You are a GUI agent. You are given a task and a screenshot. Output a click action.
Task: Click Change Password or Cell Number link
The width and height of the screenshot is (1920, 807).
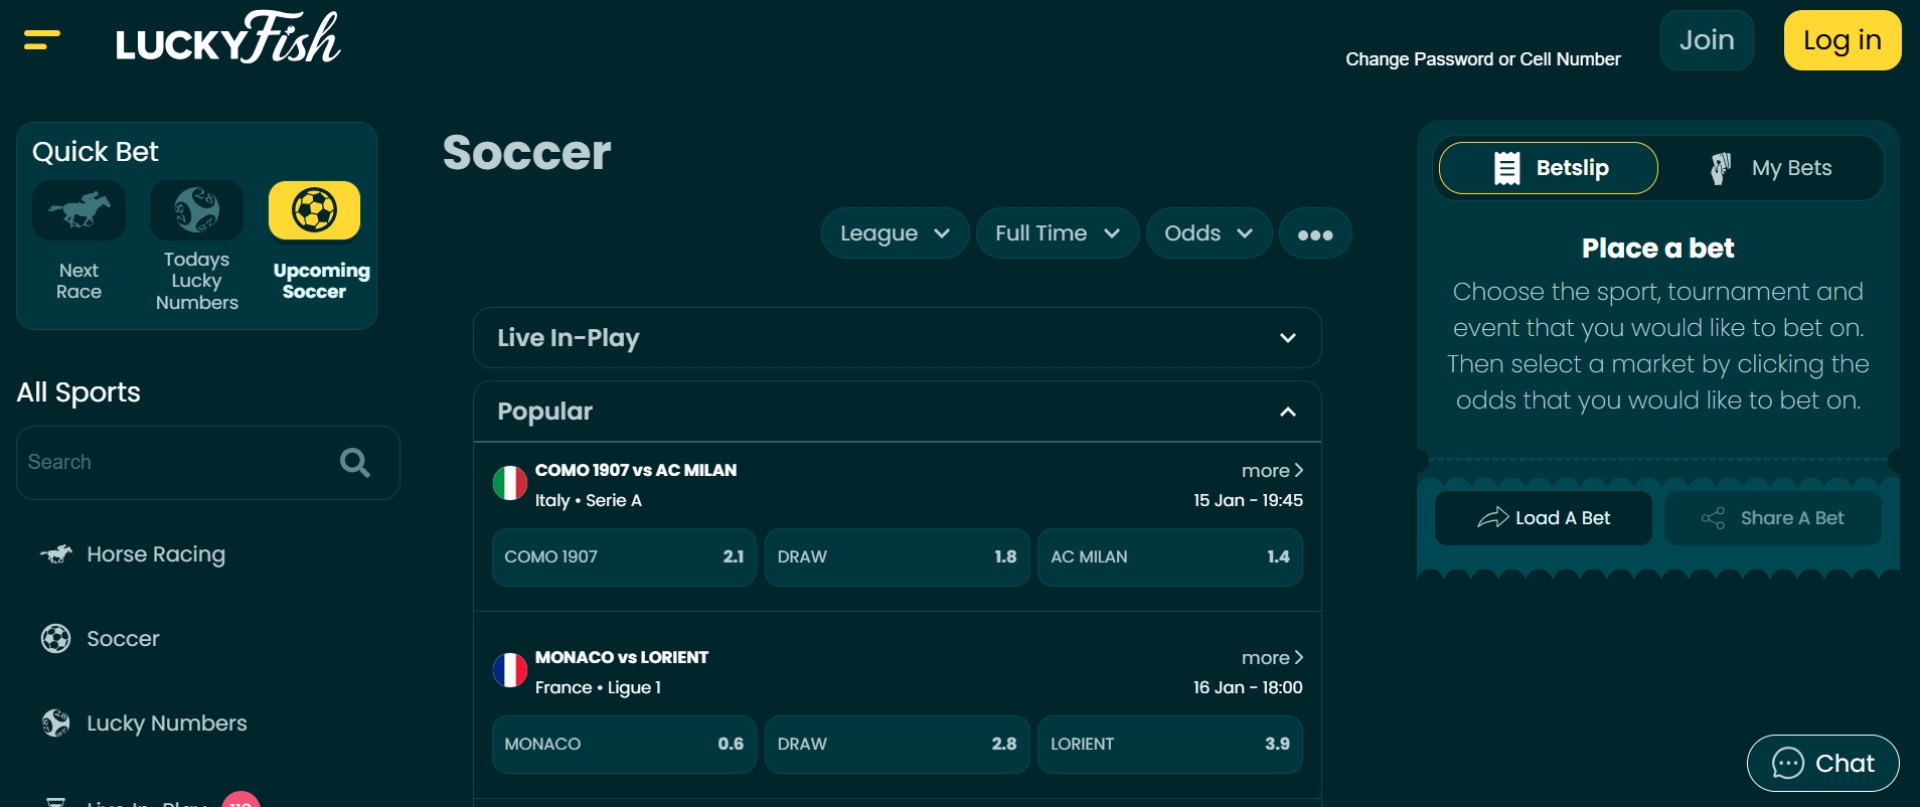[1482, 59]
